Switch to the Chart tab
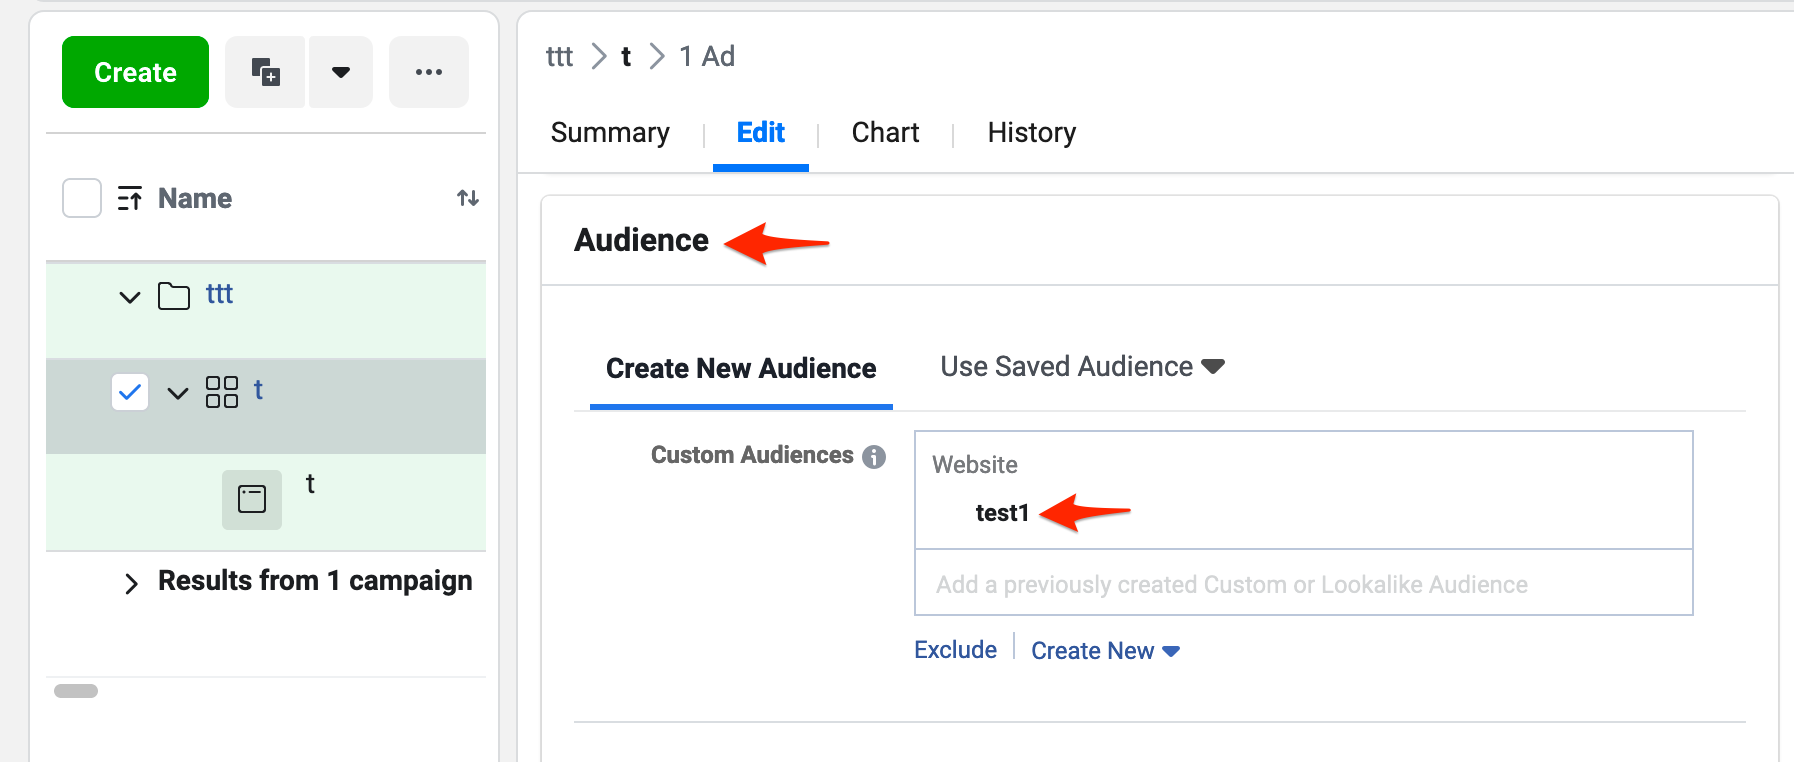 [x=885, y=132]
